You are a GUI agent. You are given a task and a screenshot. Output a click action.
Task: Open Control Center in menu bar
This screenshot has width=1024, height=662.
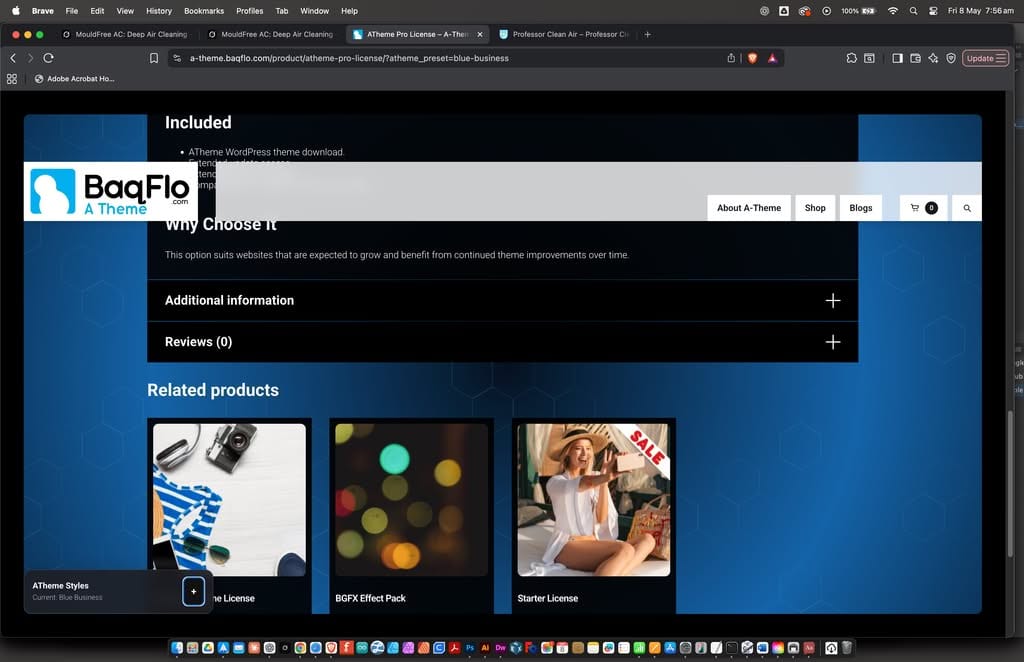tap(933, 11)
